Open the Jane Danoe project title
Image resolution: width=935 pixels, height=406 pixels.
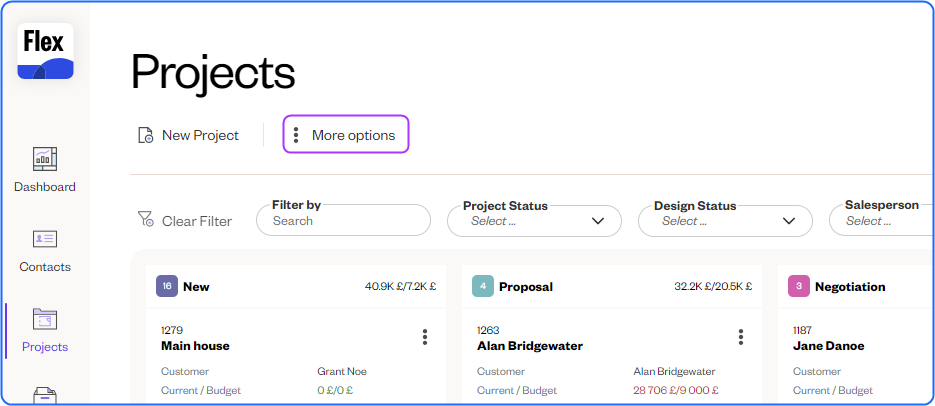click(828, 346)
